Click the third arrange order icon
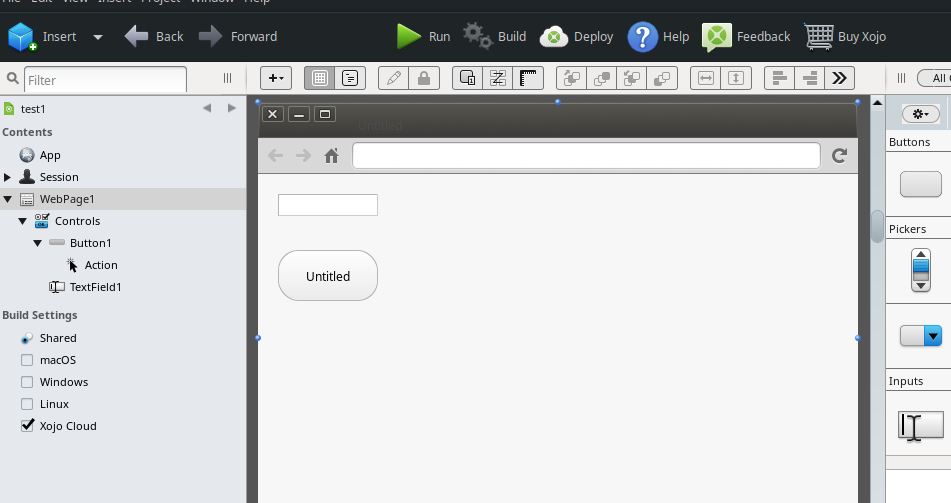The height and width of the screenshot is (503, 951). point(632,78)
